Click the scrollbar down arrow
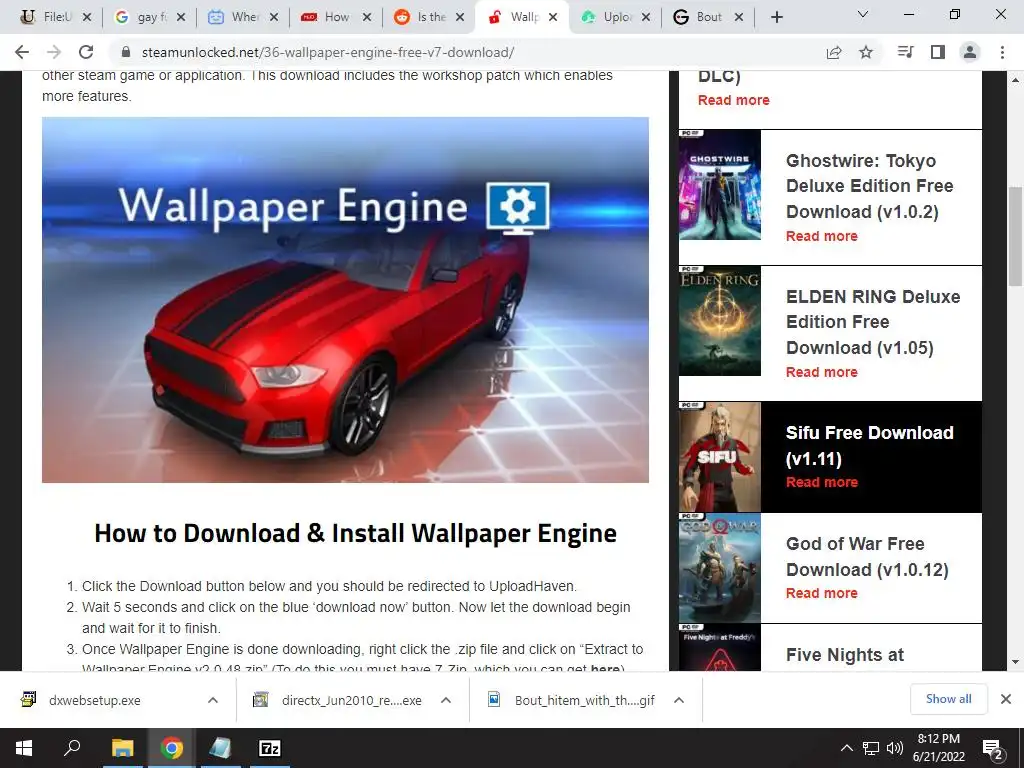The image size is (1024, 768). (1015, 662)
